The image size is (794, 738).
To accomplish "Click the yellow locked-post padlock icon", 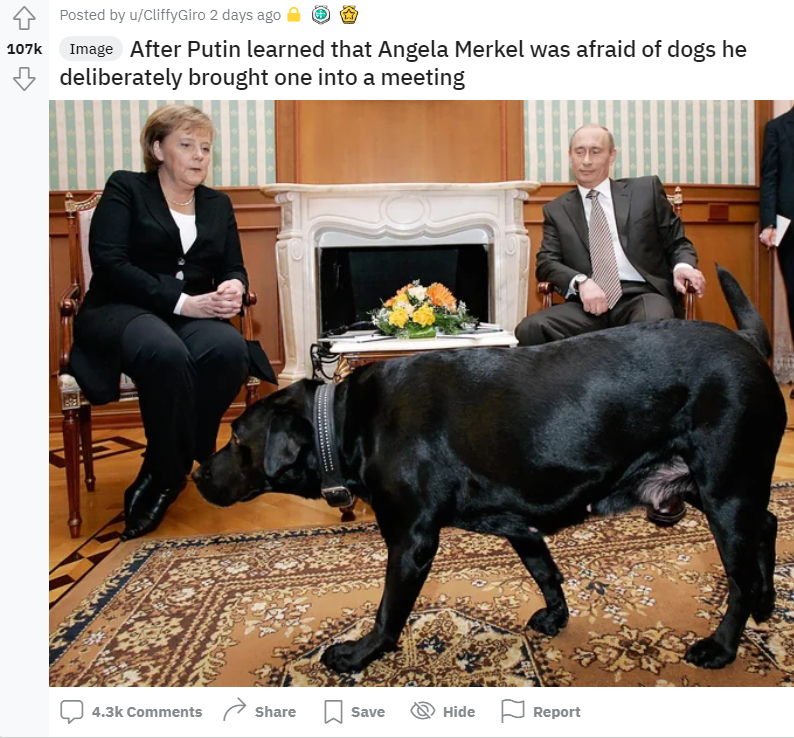I will pos(294,15).
